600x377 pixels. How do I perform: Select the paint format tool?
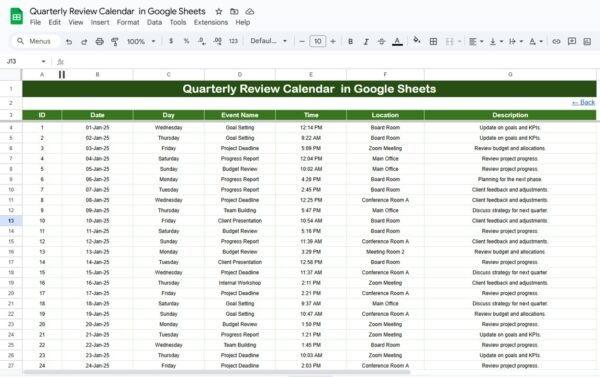point(114,41)
